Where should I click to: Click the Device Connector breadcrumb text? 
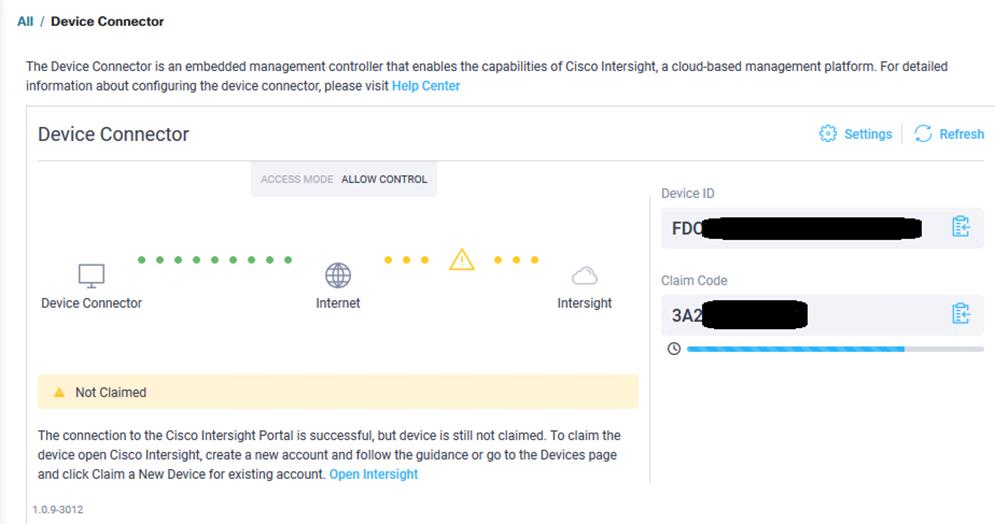coord(107,21)
